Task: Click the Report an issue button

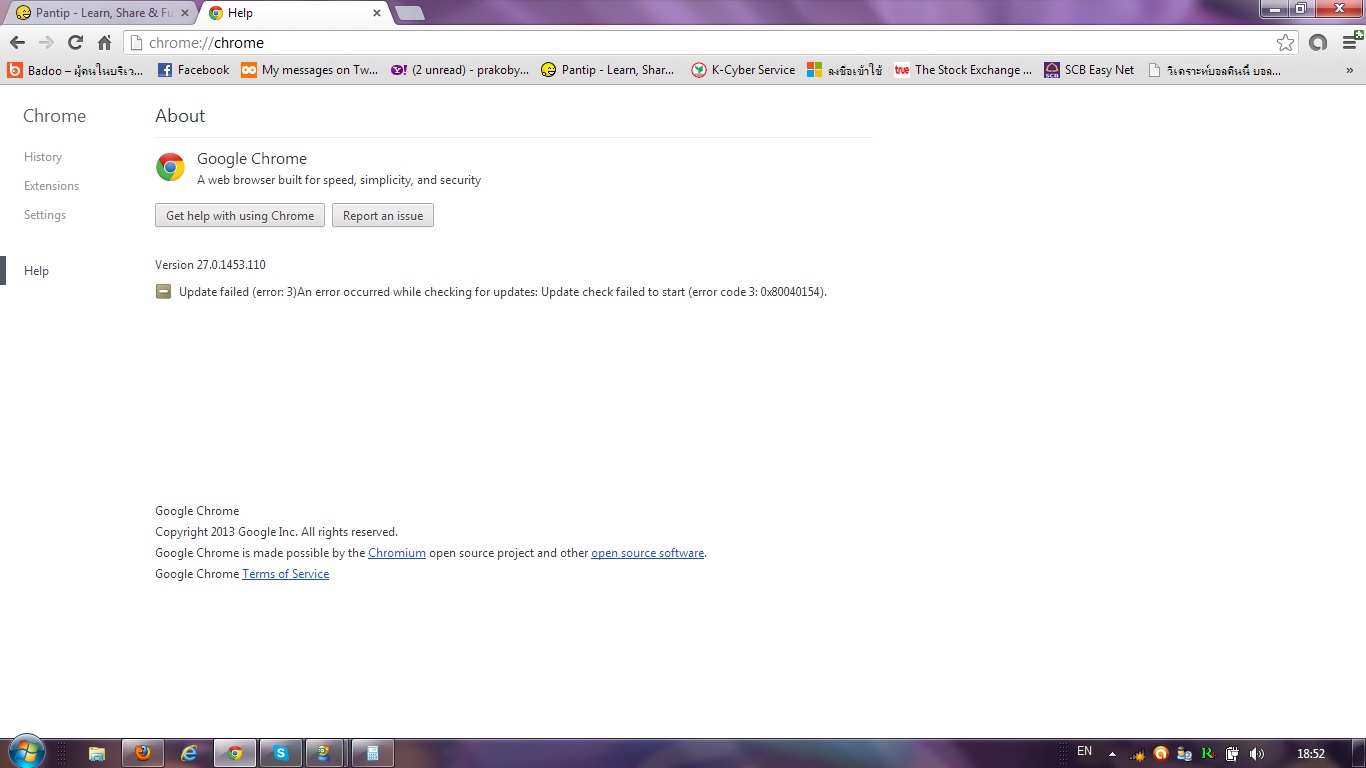Action: coord(383,216)
